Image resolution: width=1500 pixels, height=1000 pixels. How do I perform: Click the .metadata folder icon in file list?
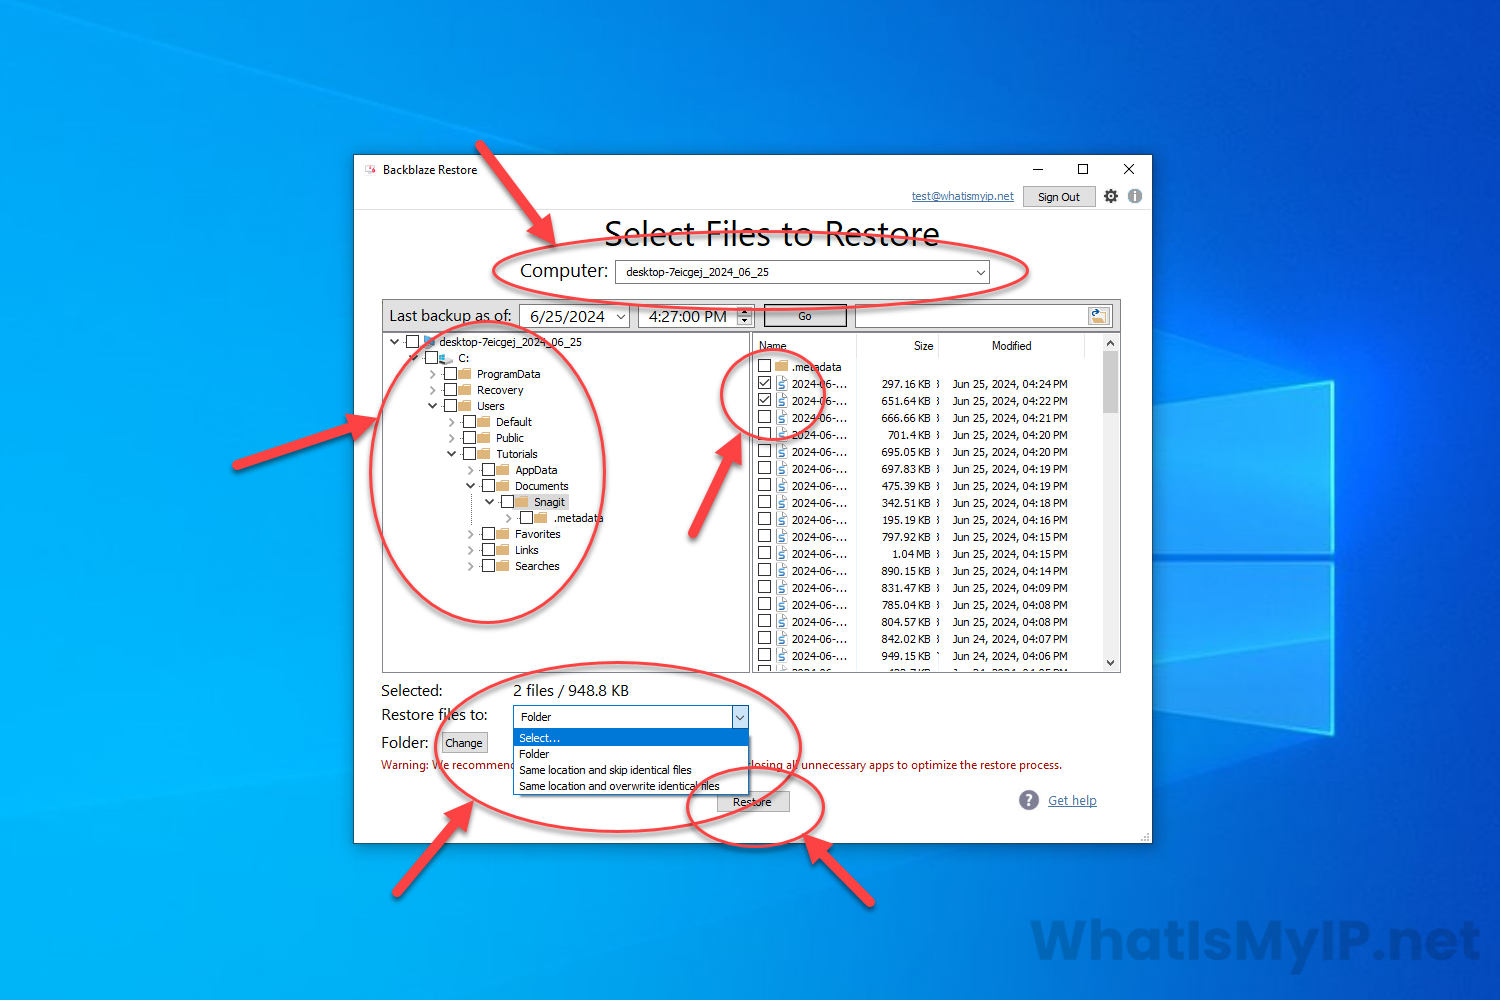point(782,367)
